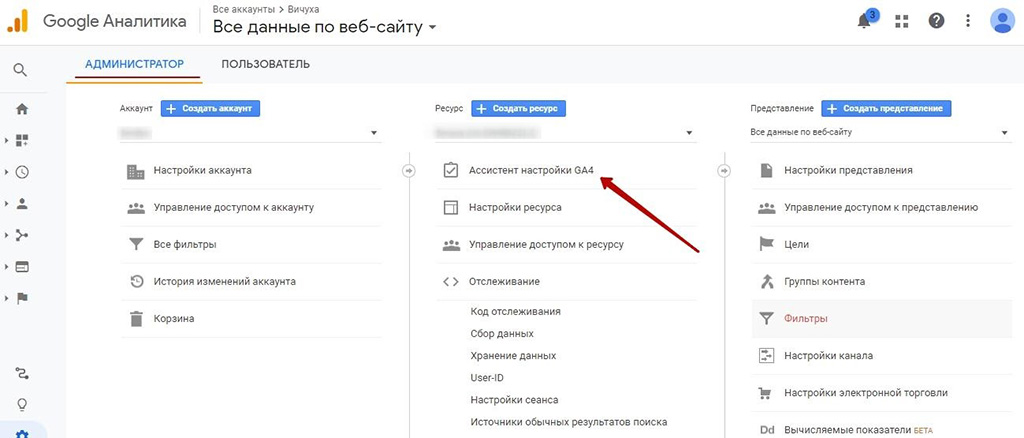Switch to the ПОЛЬЗОВАТЕЛЬ tab
The image size is (1024, 438).
click(x=266, y=65)
